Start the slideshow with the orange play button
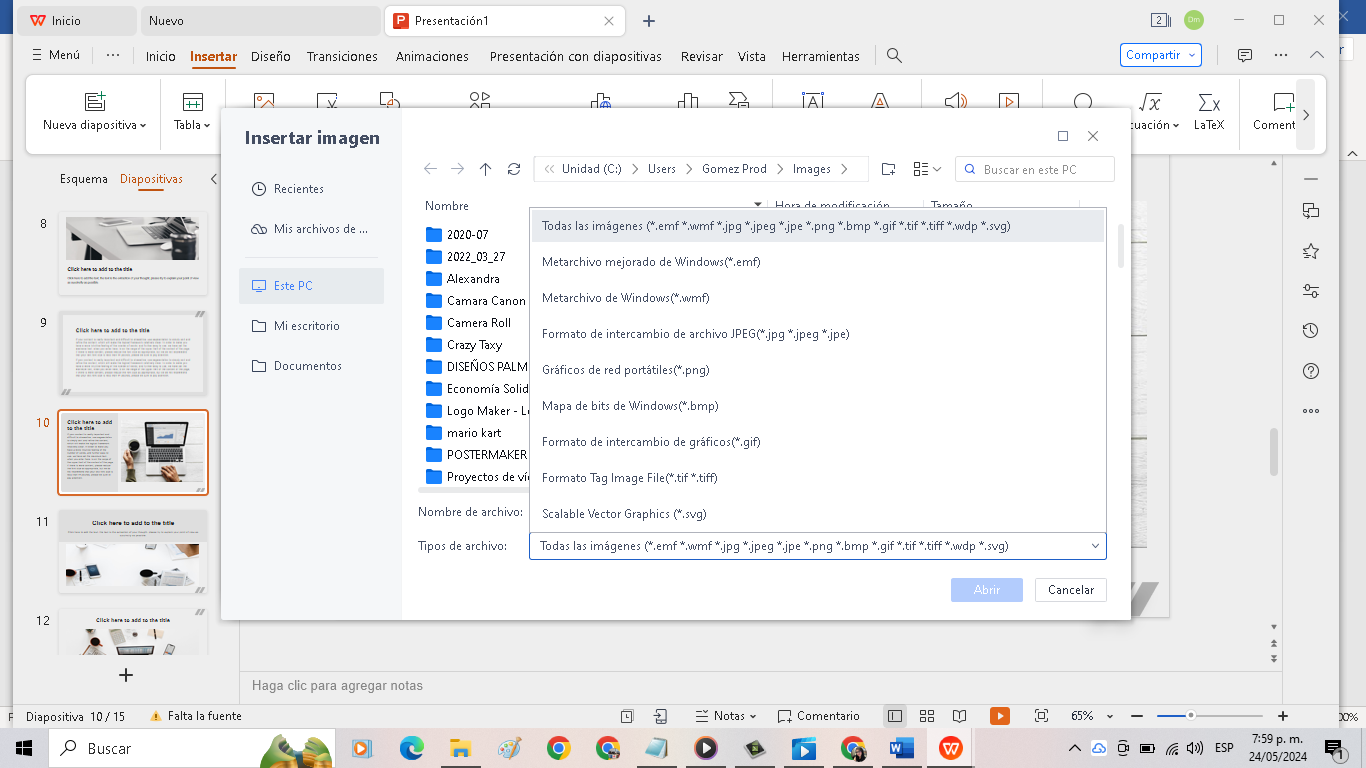 1000,716
